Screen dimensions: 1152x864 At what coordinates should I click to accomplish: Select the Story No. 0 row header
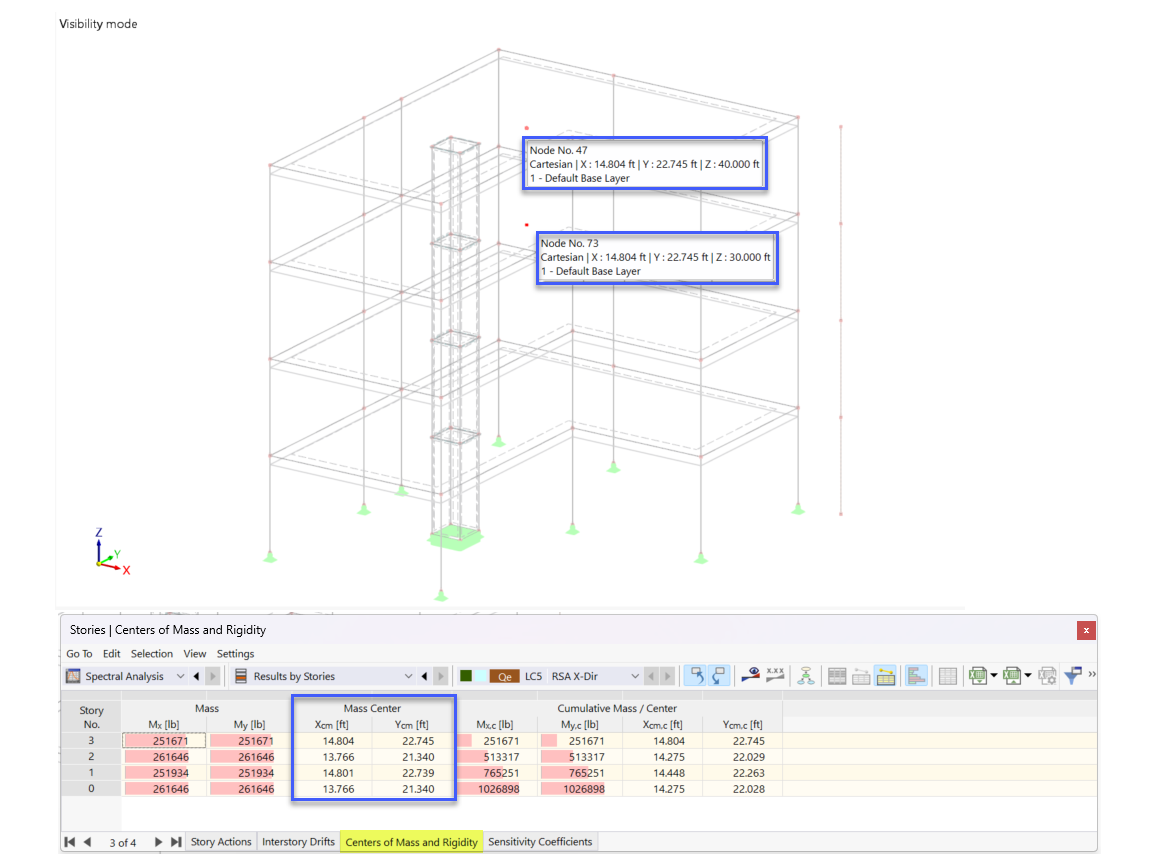point(91,789)
